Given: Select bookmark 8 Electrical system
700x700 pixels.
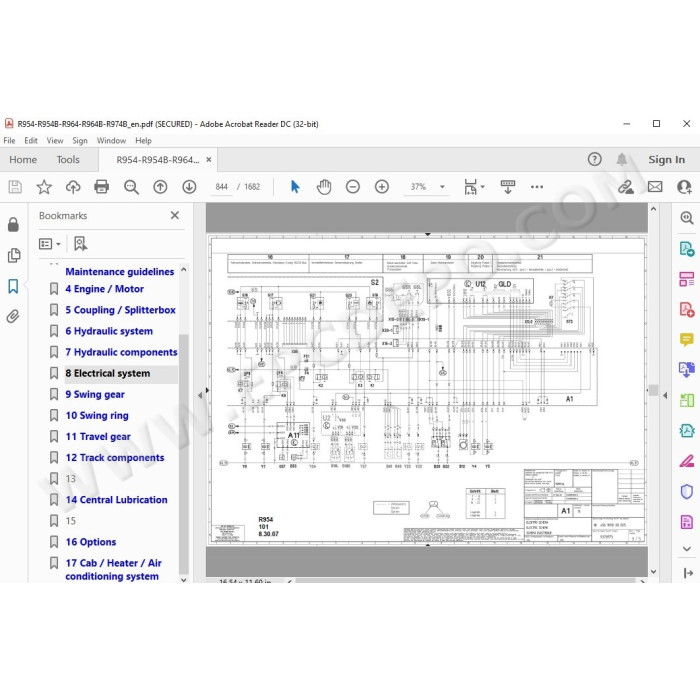Looking at the screenshot, I should (108, 373).
